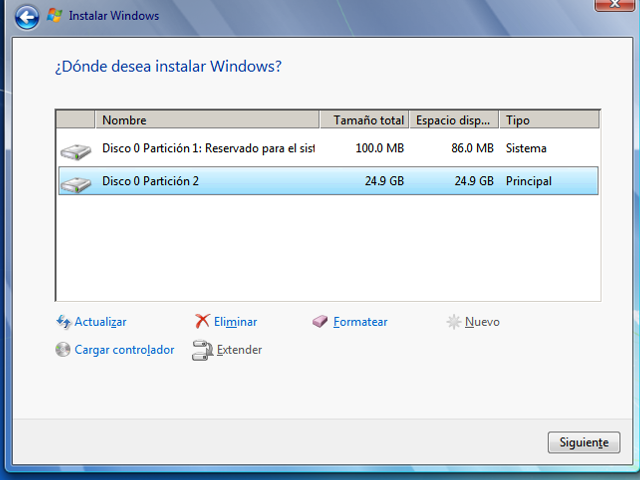Click the Eliminar link text
Screen dimensions: 640x480
pyautogui.click(x=236, y=322)
